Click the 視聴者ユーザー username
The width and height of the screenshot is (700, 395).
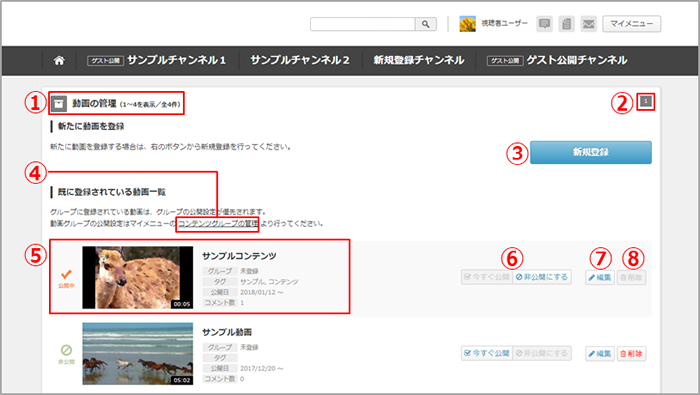pyautogui.click(x=504, y=23)
